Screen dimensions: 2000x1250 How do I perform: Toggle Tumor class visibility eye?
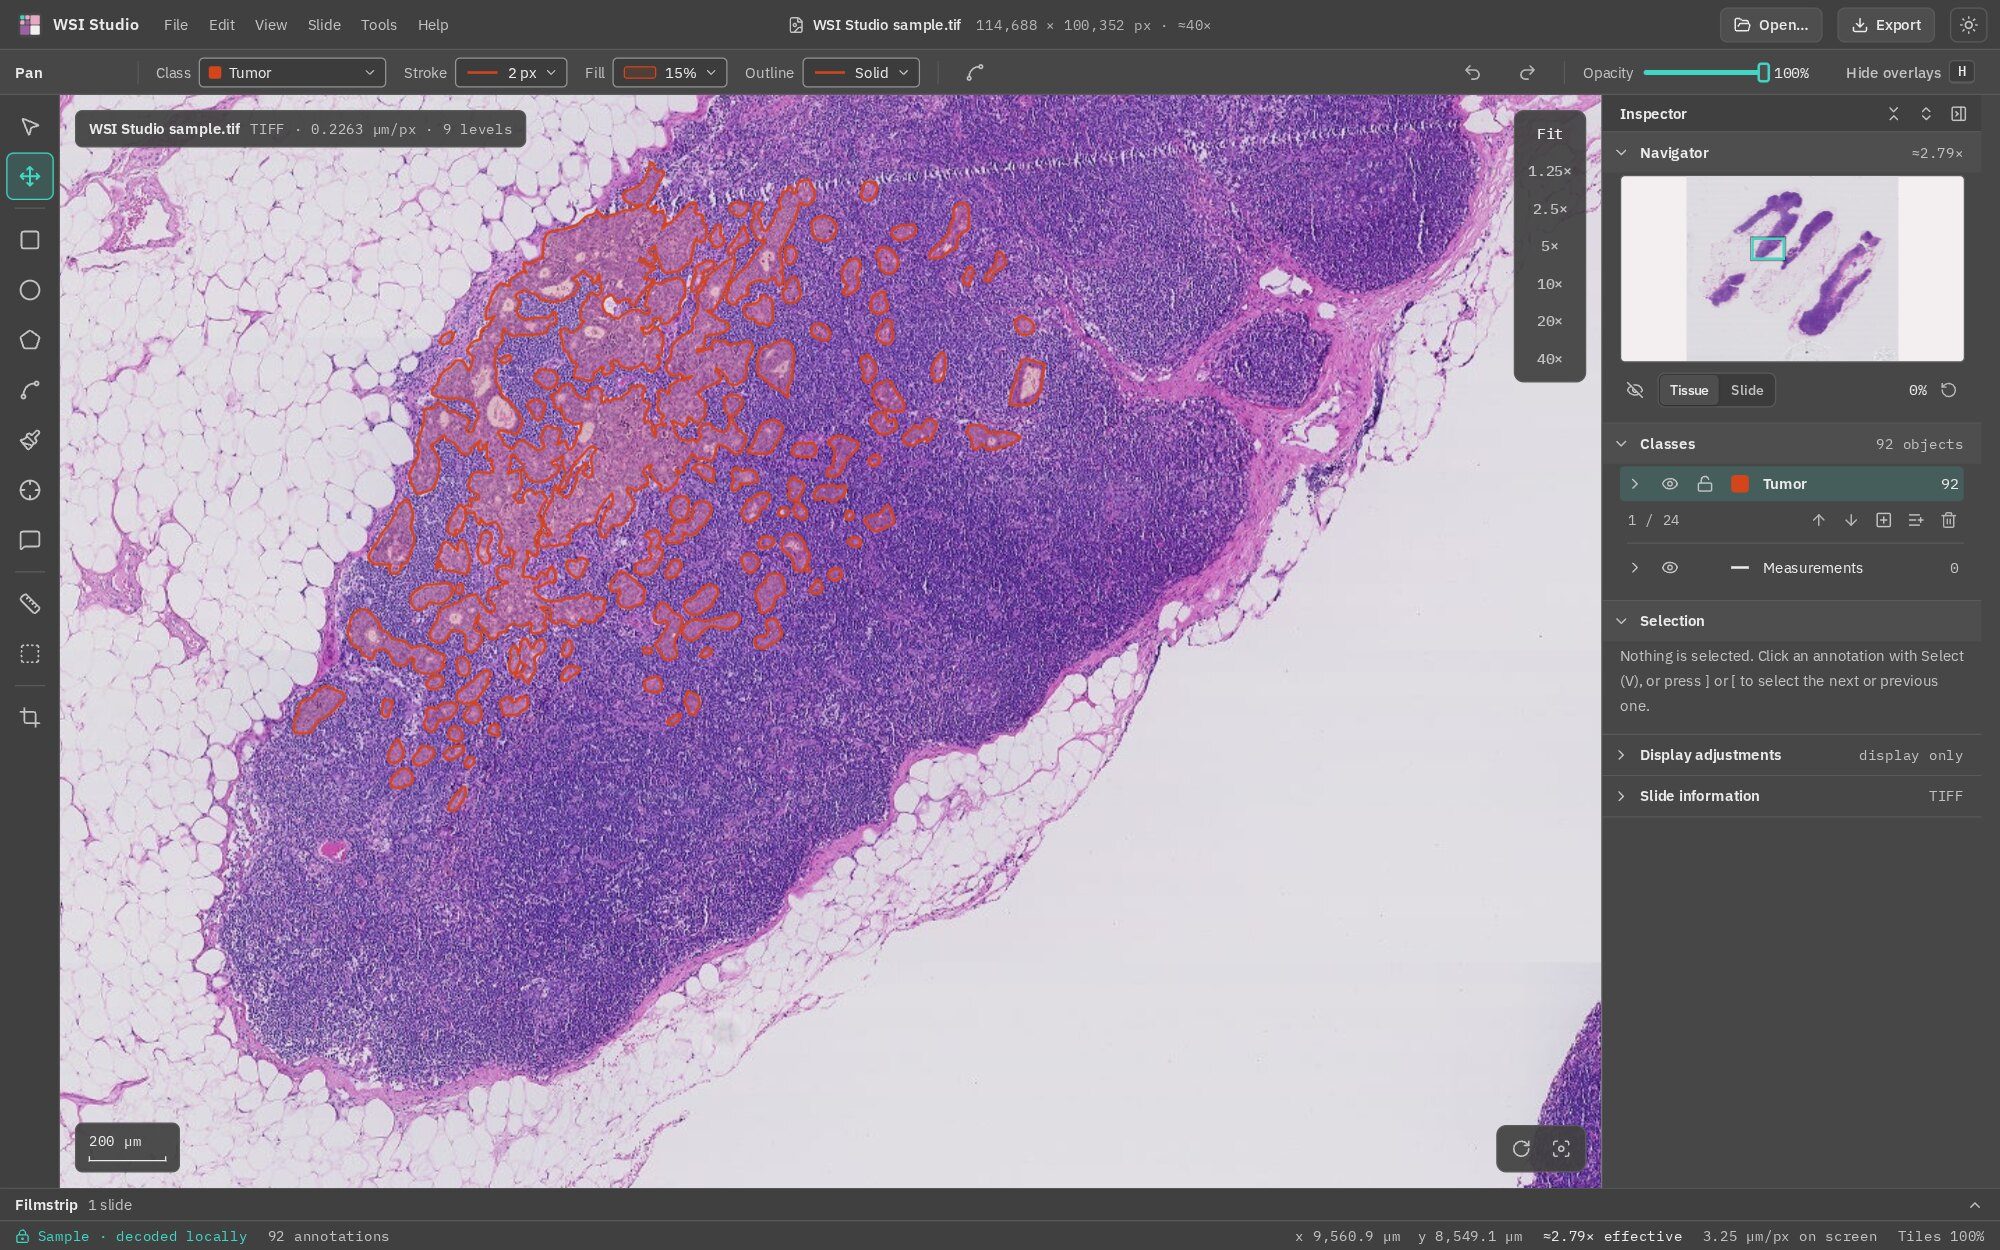(1669, 484)
